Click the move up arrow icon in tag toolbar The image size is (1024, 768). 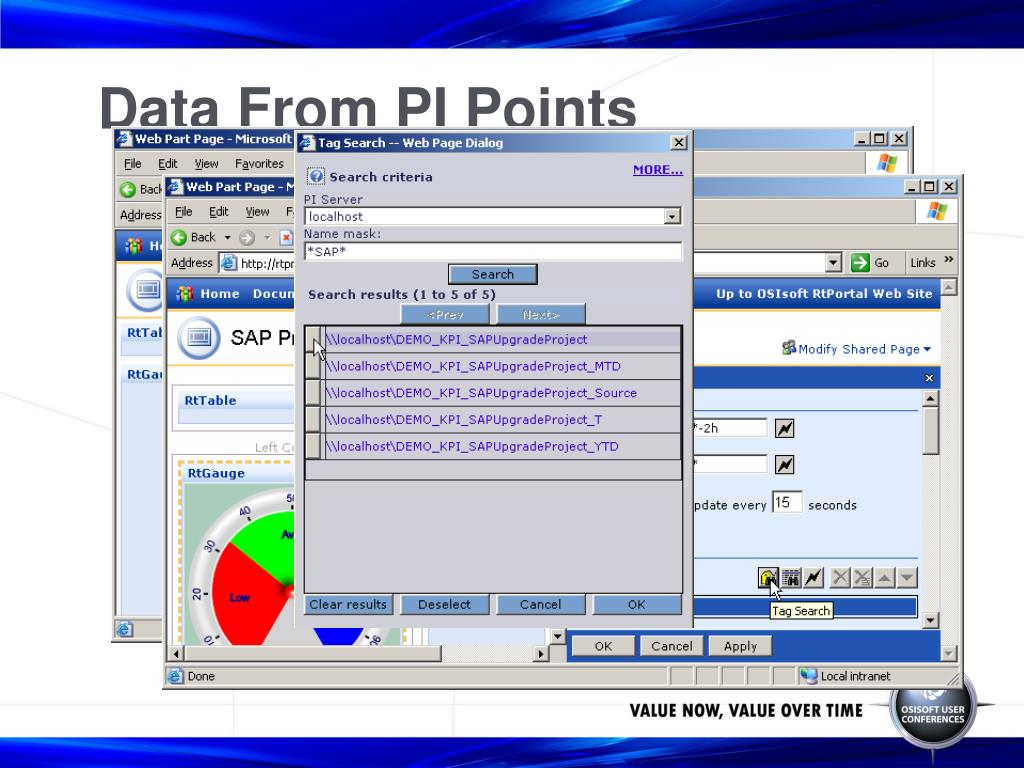click(x=884, y=577)
